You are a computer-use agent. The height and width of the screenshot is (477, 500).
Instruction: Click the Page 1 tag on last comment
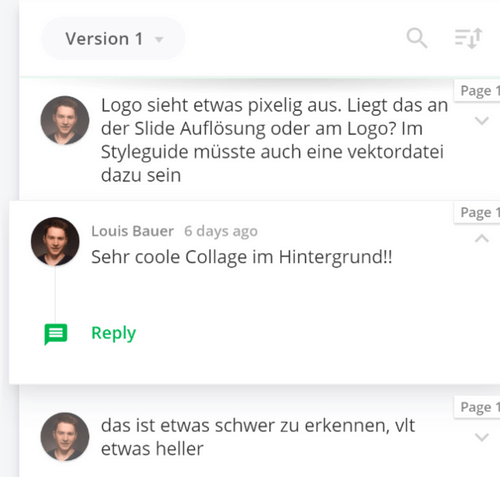click(x=477, y=407)
